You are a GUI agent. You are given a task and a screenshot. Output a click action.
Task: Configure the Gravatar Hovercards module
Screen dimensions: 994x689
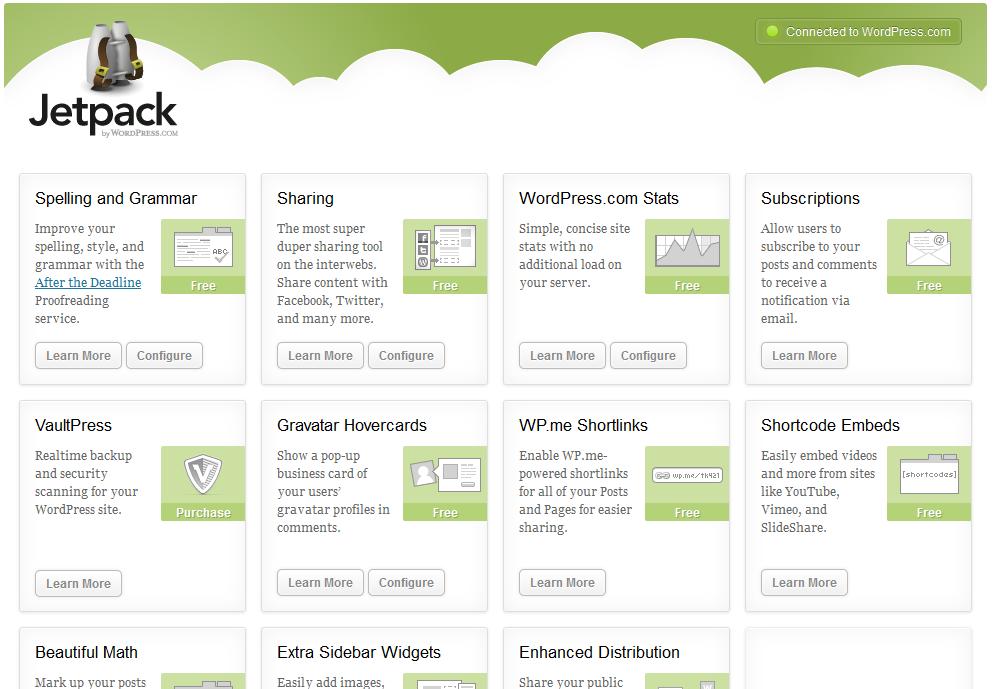coord(406,583)
